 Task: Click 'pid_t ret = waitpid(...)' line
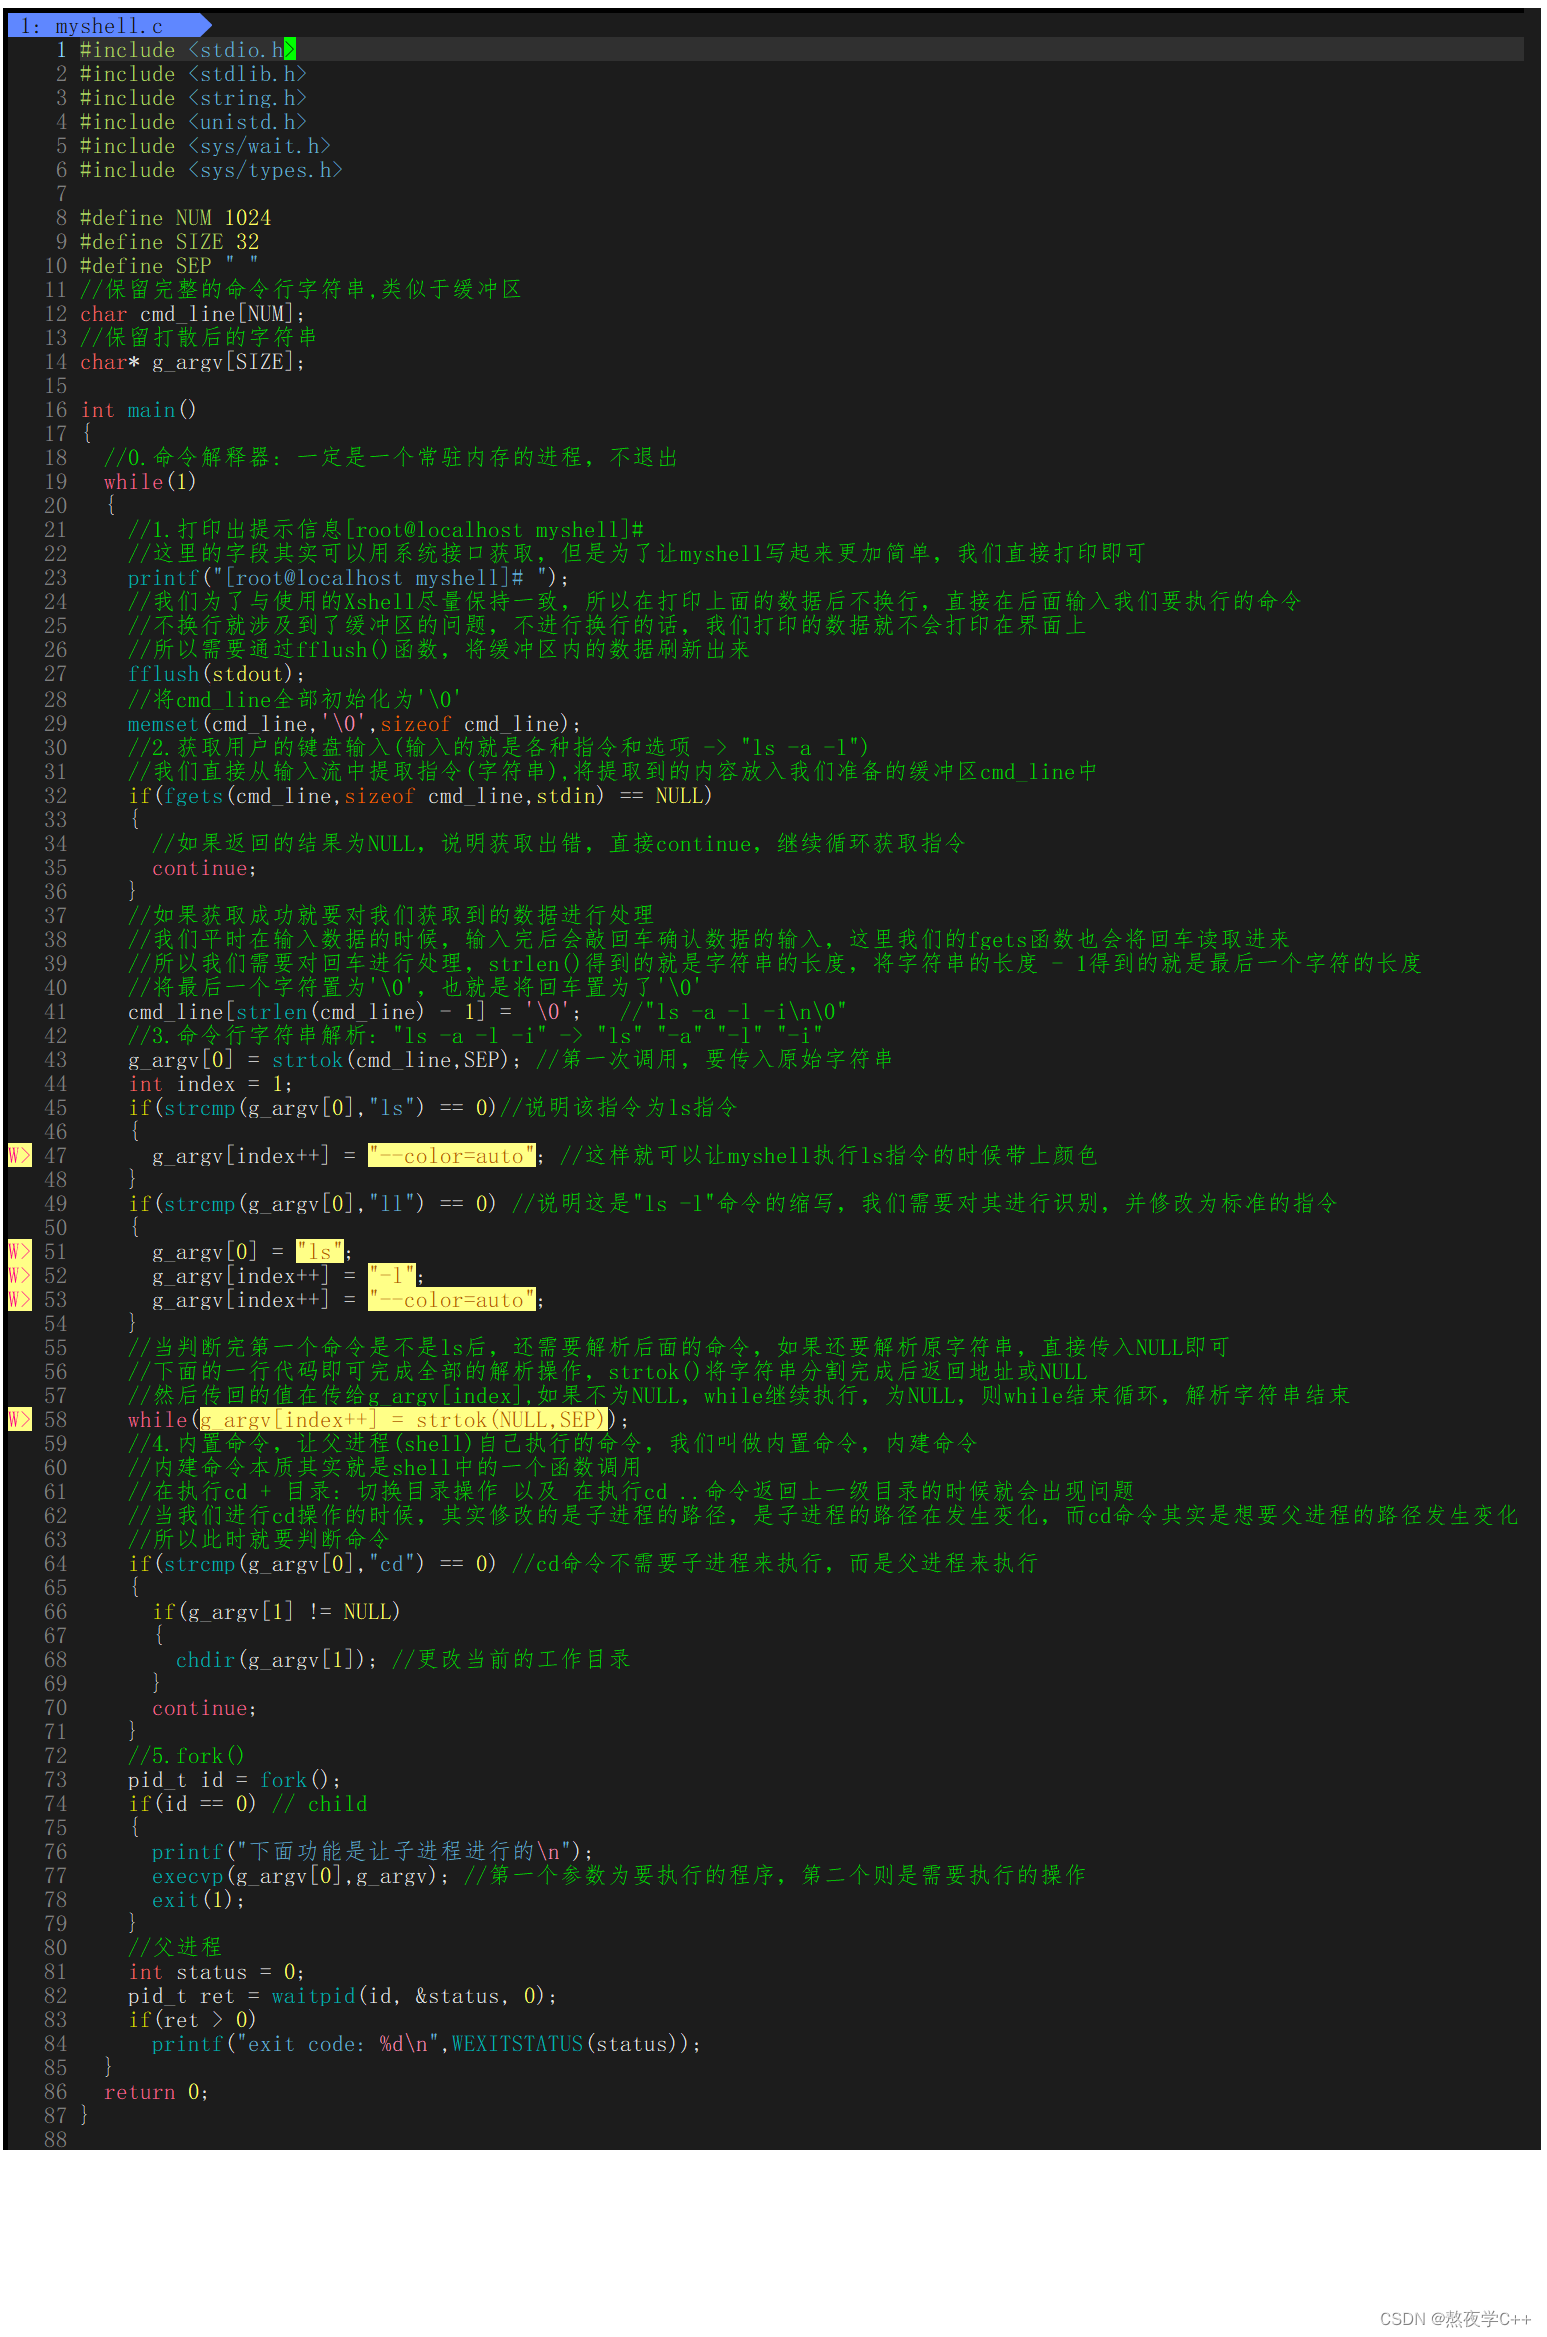342,1996
